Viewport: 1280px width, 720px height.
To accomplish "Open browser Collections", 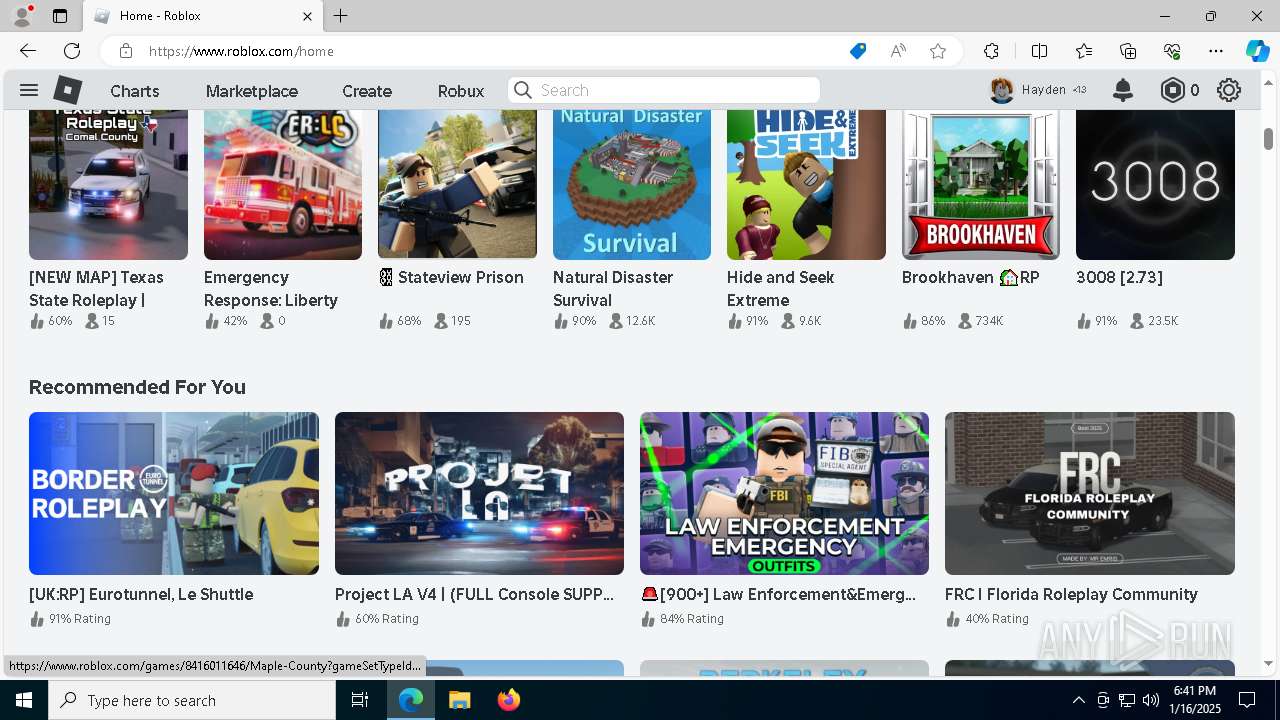I will [1128, 51].
